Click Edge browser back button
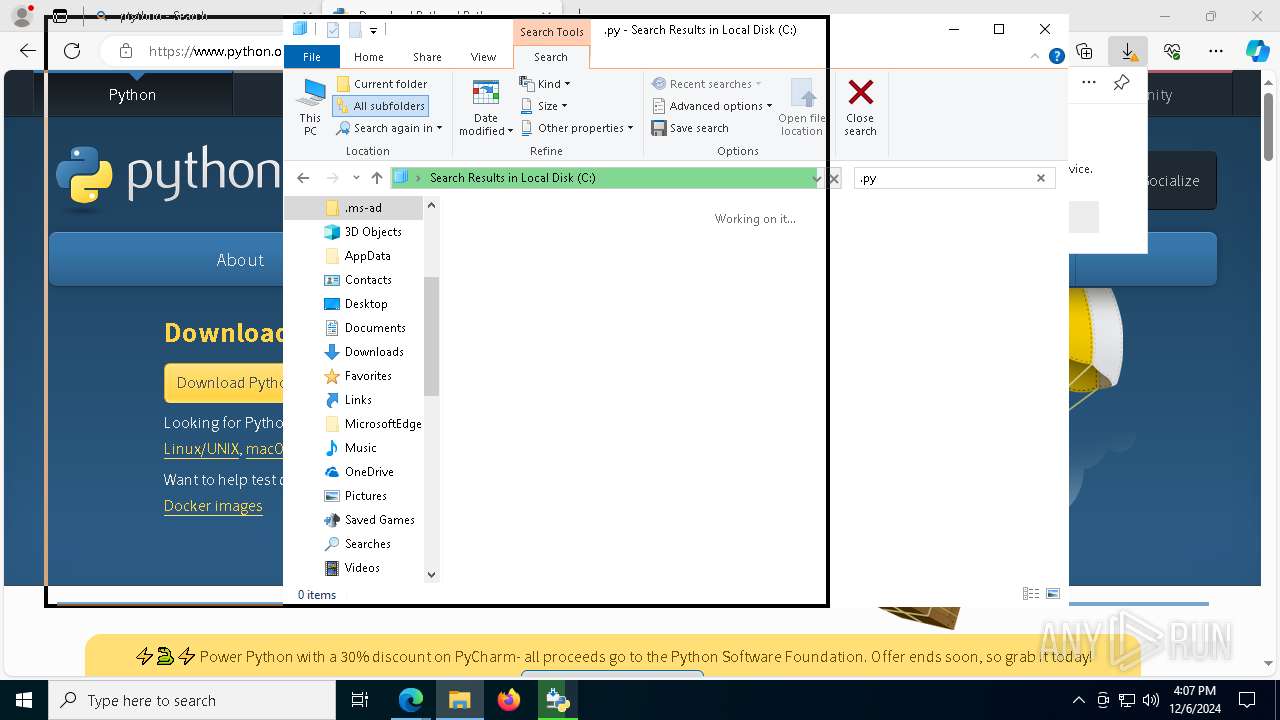This screenshot has height=720, width=1280. tap(28, 51)
